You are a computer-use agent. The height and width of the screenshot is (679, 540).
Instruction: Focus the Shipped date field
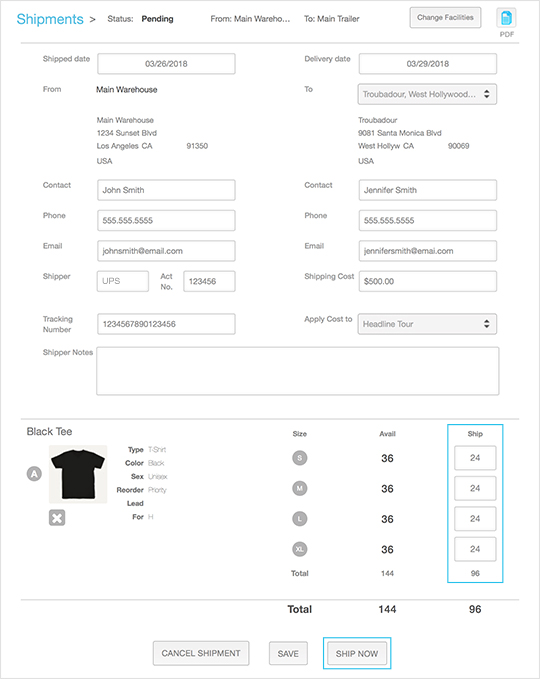point(166,64)
